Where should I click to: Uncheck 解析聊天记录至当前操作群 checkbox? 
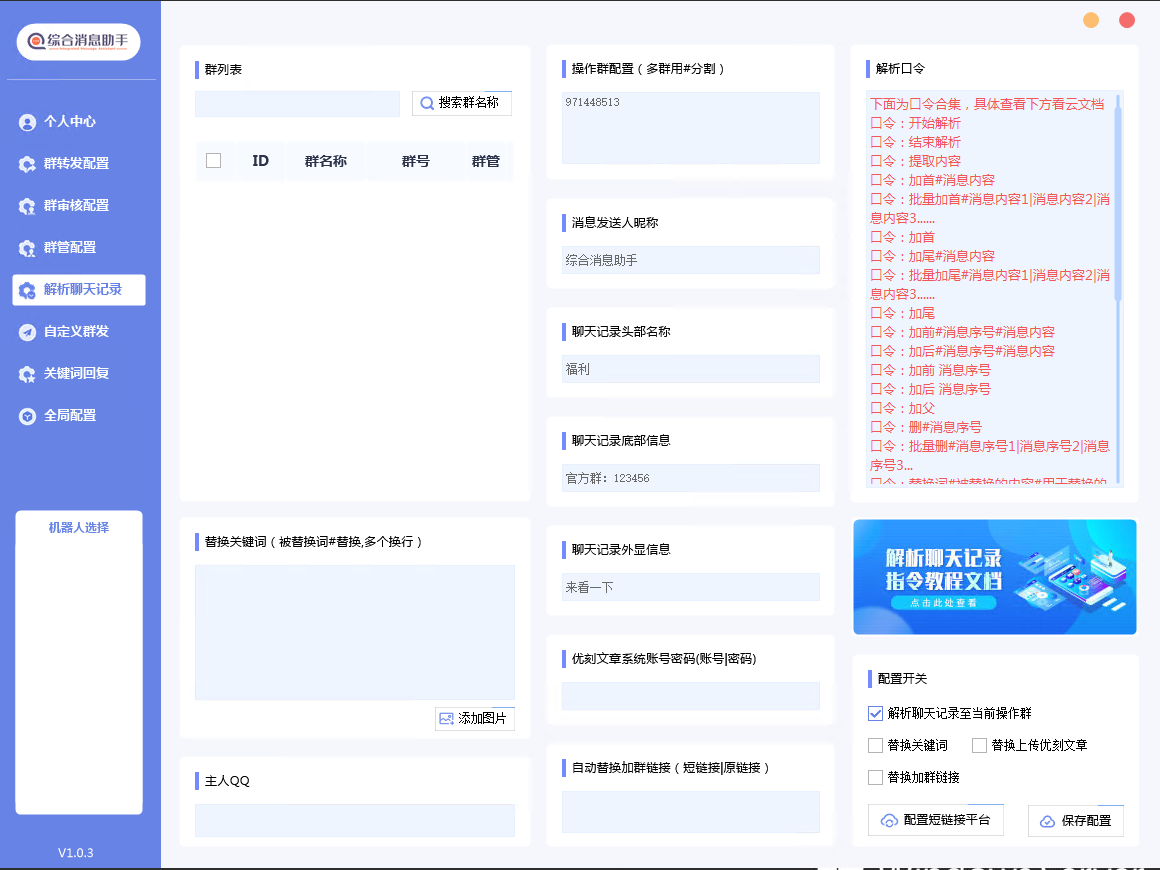[876, 714]
